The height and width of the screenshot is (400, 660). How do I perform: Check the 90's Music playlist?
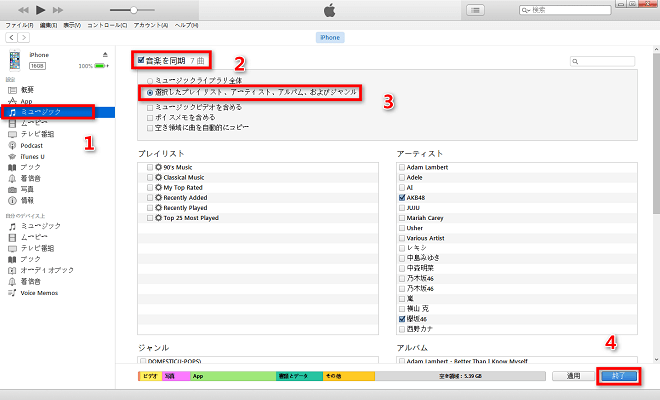click(x=150, y=167)
